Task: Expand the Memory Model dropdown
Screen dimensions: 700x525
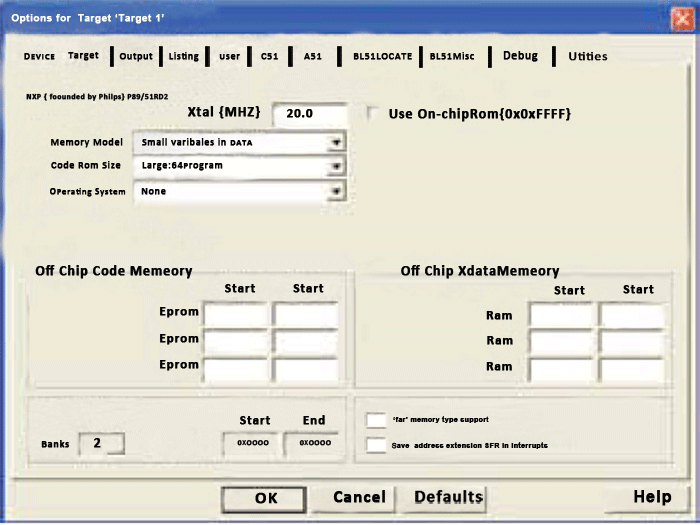Action: (337, 142)
